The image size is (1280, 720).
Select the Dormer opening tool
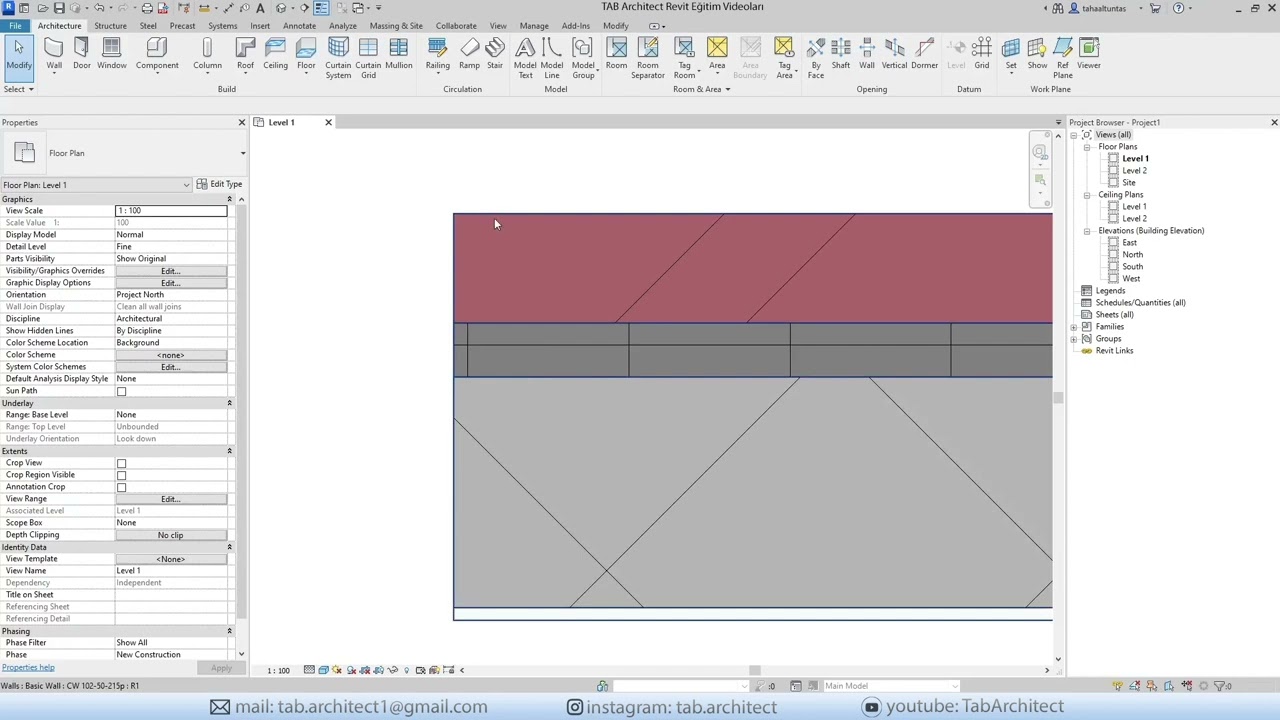[x=925, y=54]
